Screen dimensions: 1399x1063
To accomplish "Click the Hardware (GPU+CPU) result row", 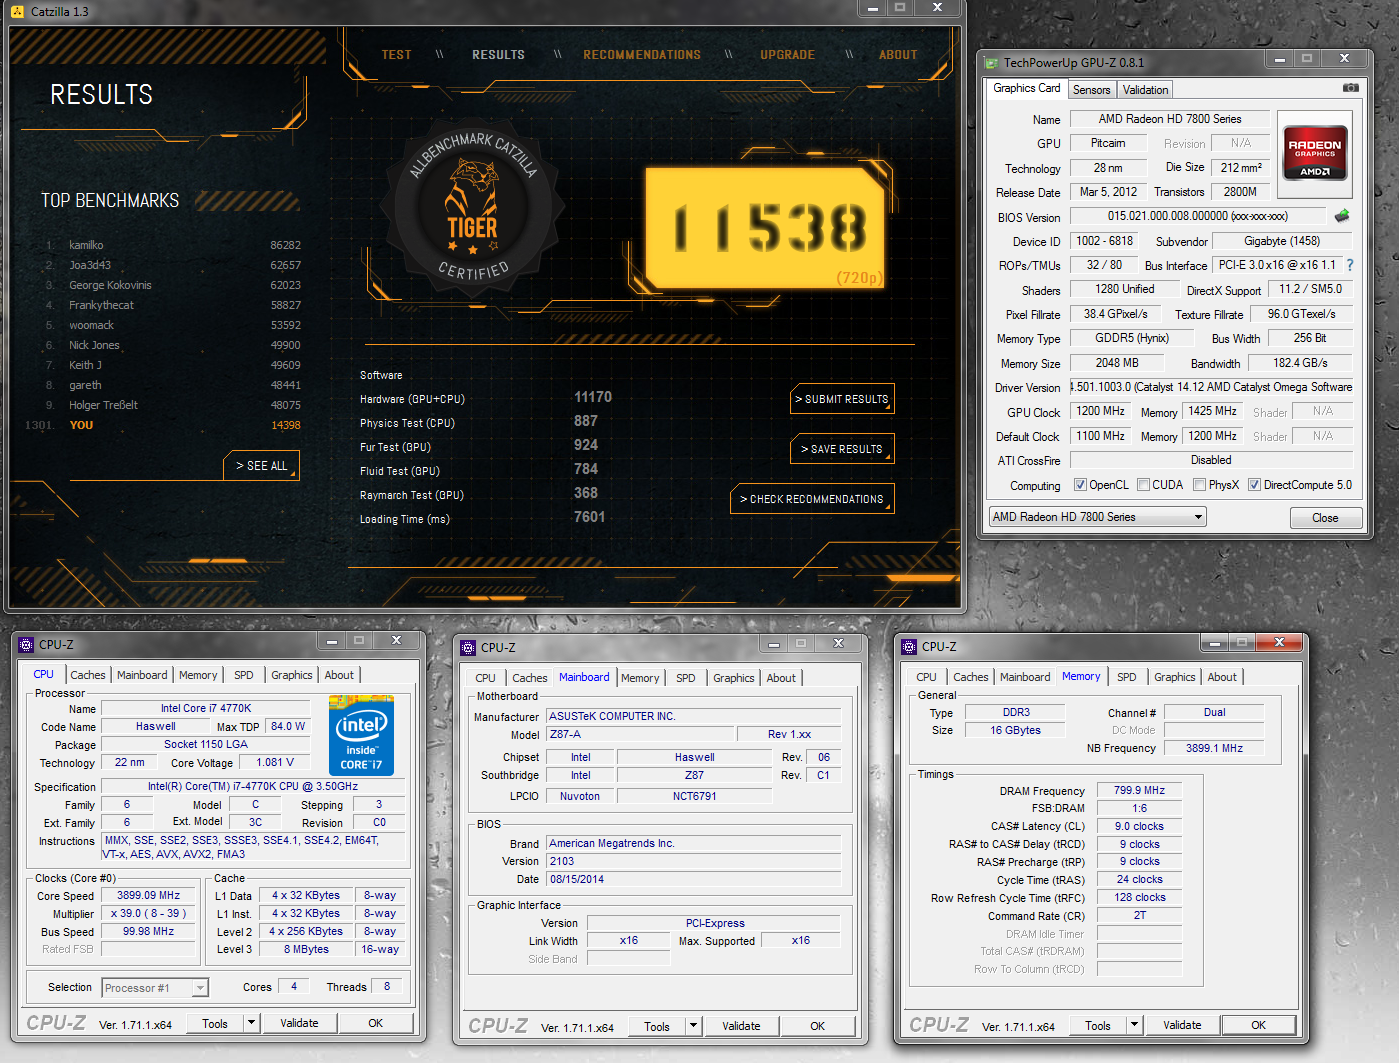I will click(486, 398).
